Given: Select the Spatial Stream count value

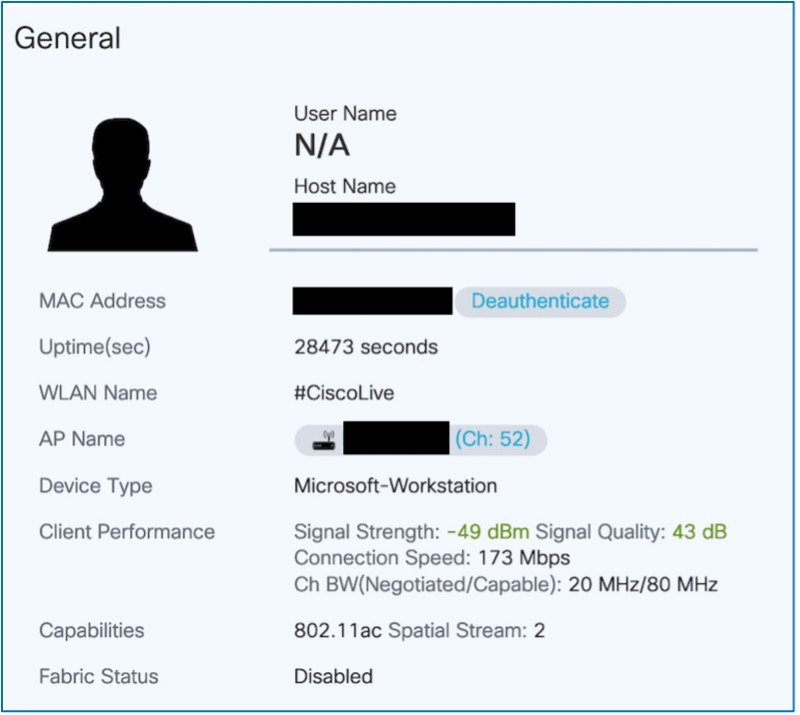Looking at the screenshot, I should coord(538,631).
